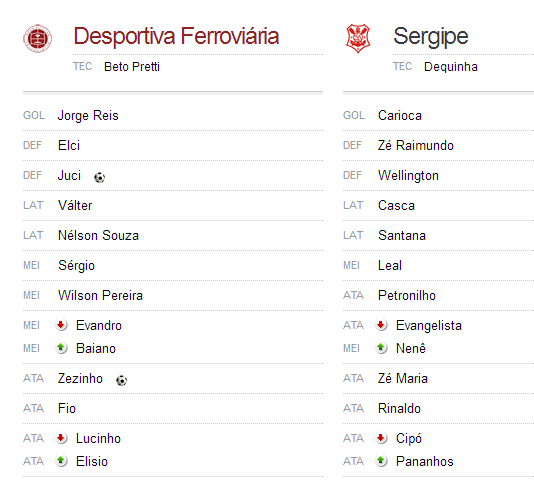Click the green arrow icon beside Elisio
Viewport: 534px width, 501px height.
tap(61, 461)
